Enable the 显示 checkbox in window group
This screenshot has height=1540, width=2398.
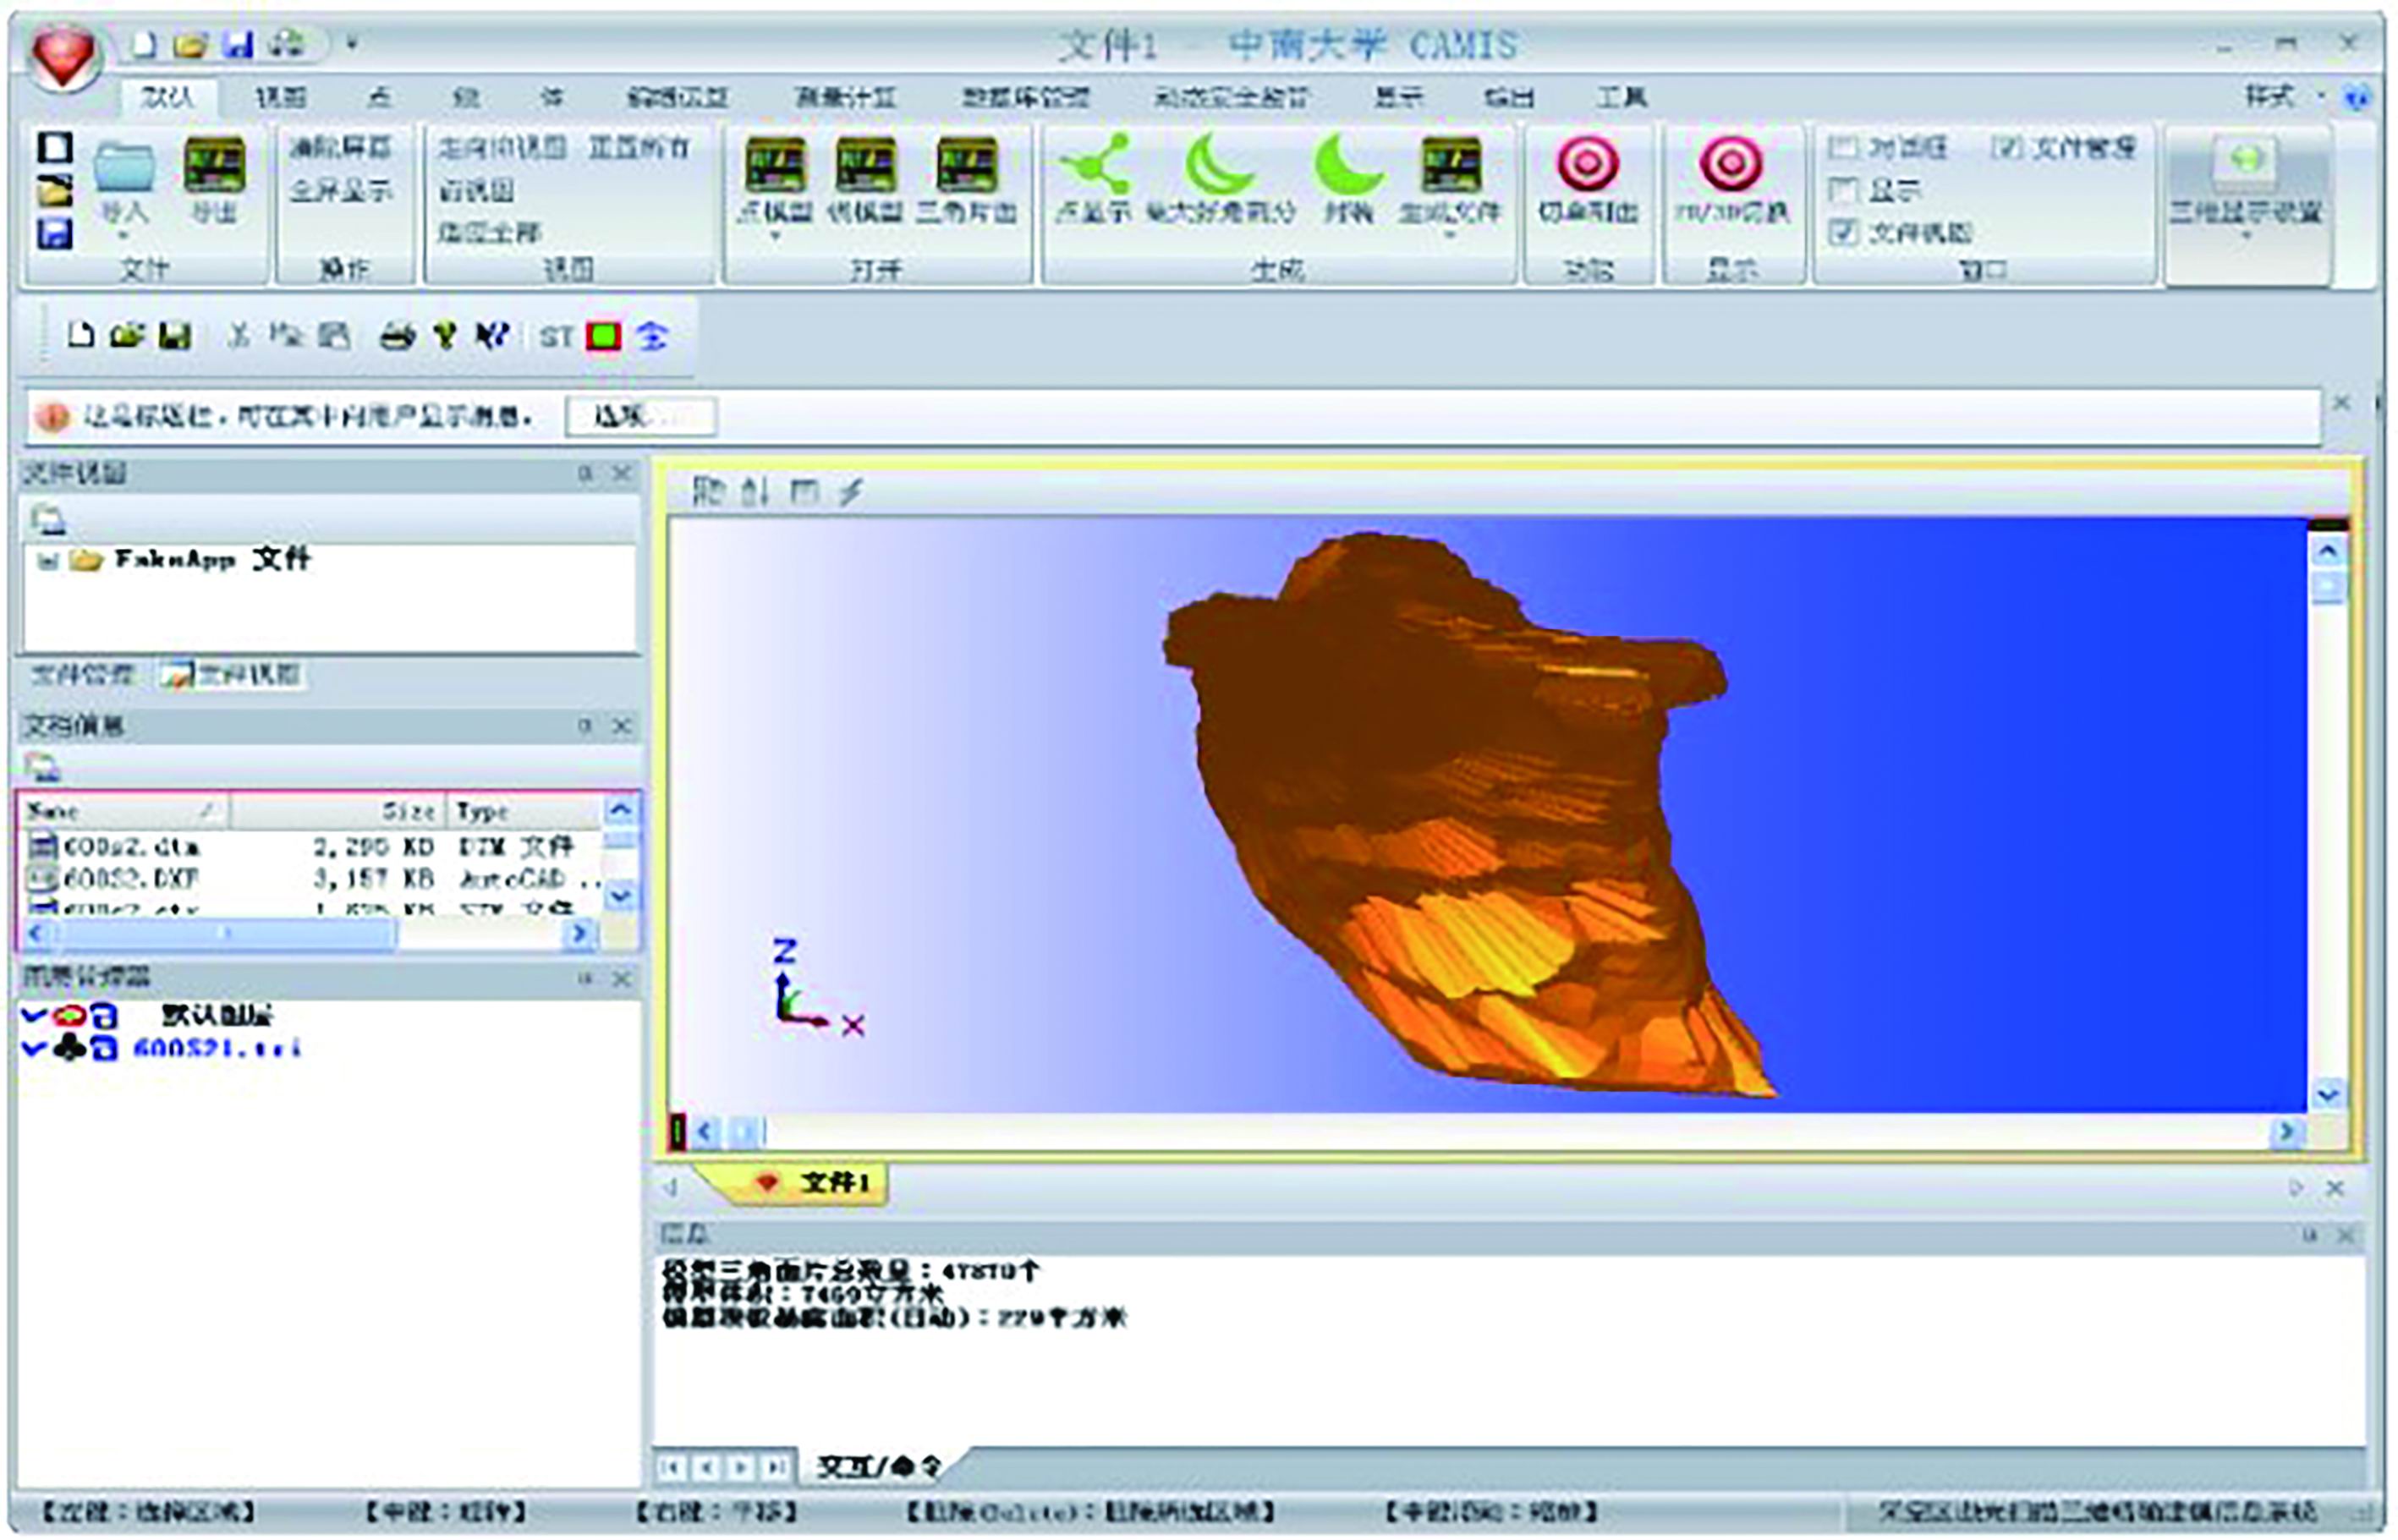[x=1843, y=190]
